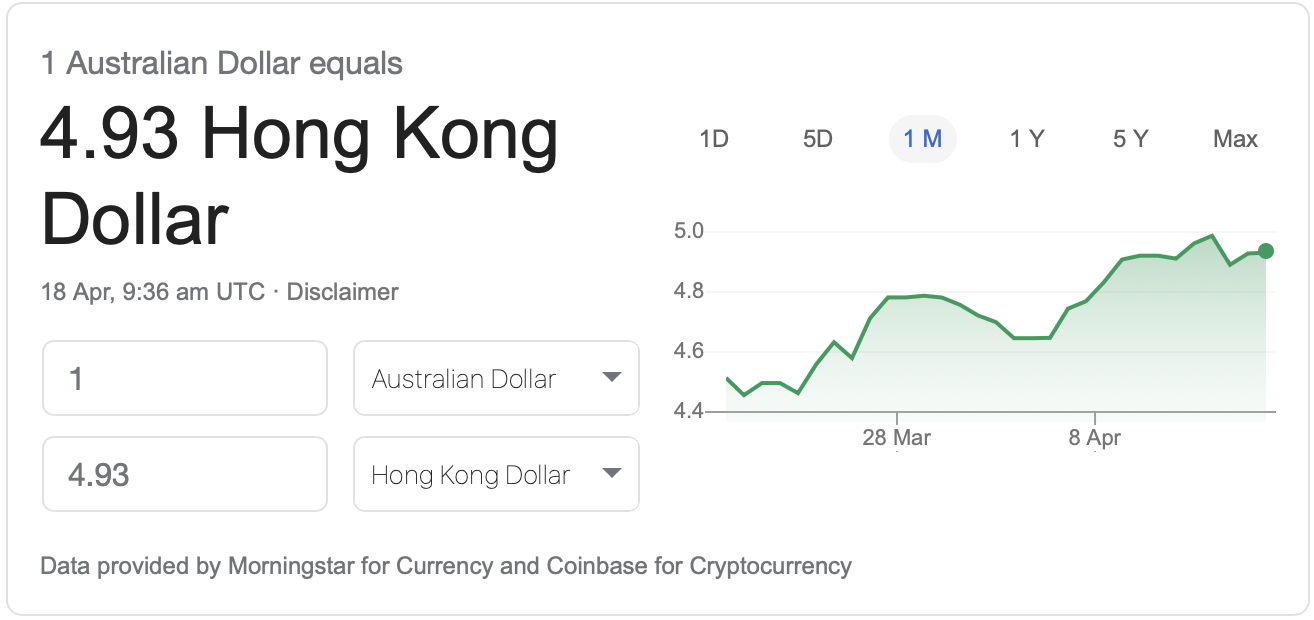This screenshot has width=1314, height=620.
Task: Open the Hong Kong Dollar currency dropdown
Action: [496, 474]
